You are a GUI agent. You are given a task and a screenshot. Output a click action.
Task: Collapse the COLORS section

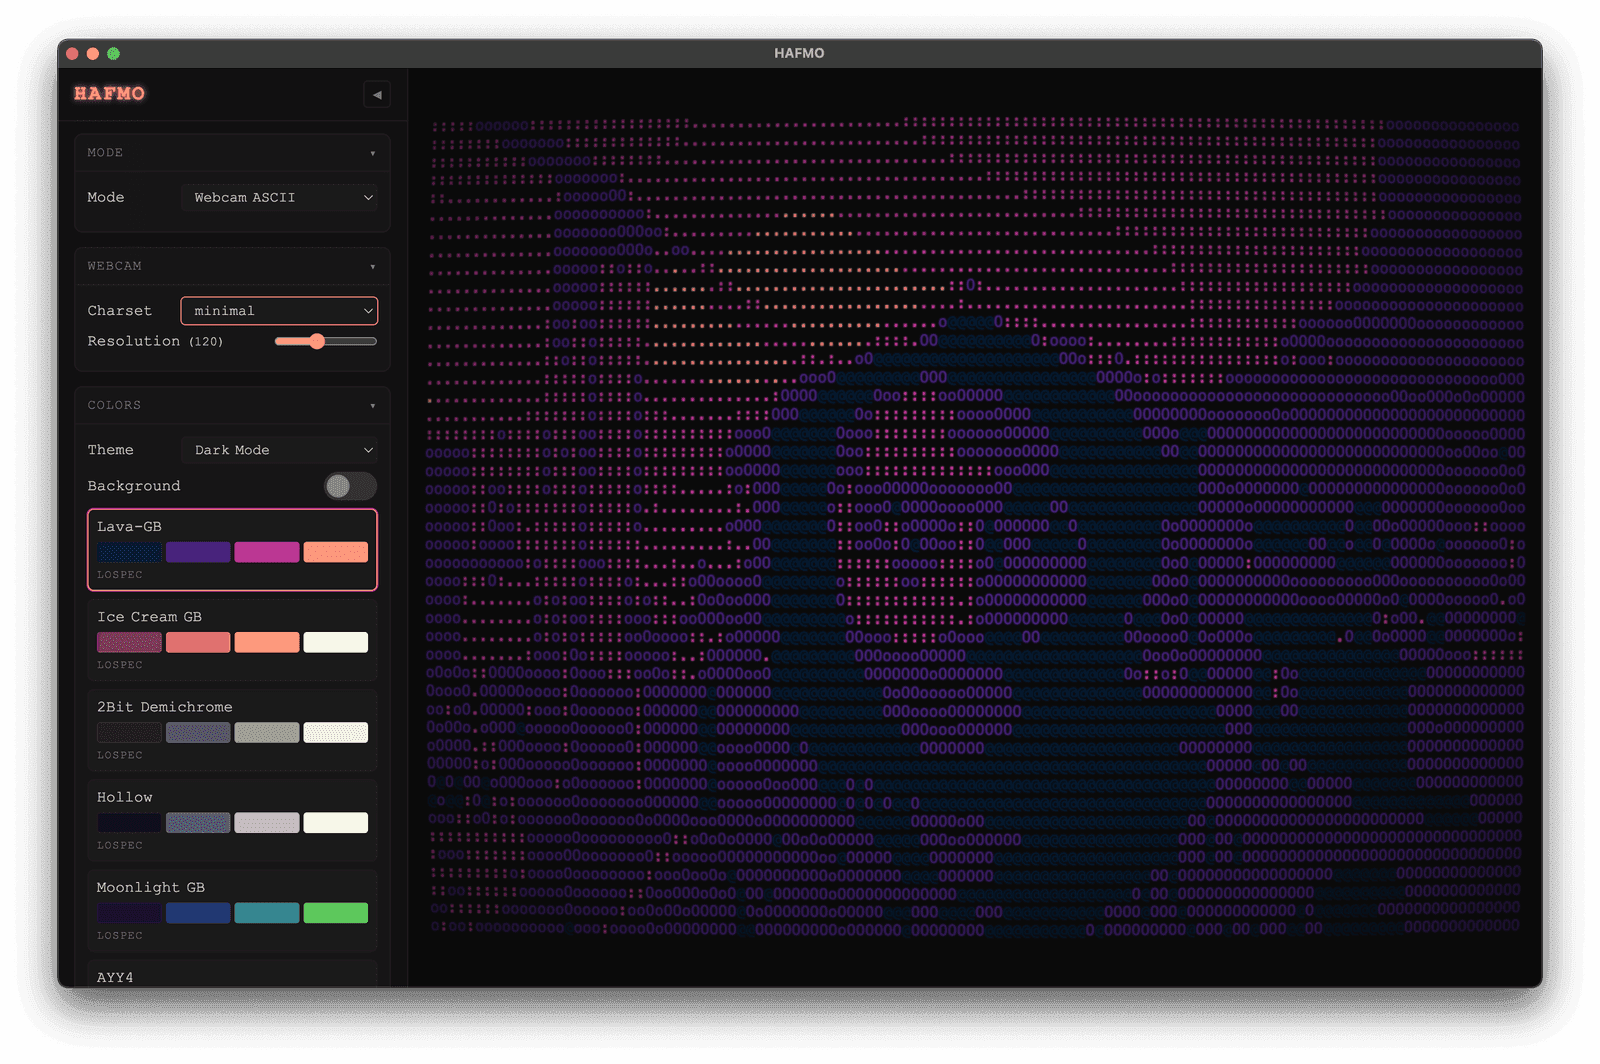coord(372,406)
